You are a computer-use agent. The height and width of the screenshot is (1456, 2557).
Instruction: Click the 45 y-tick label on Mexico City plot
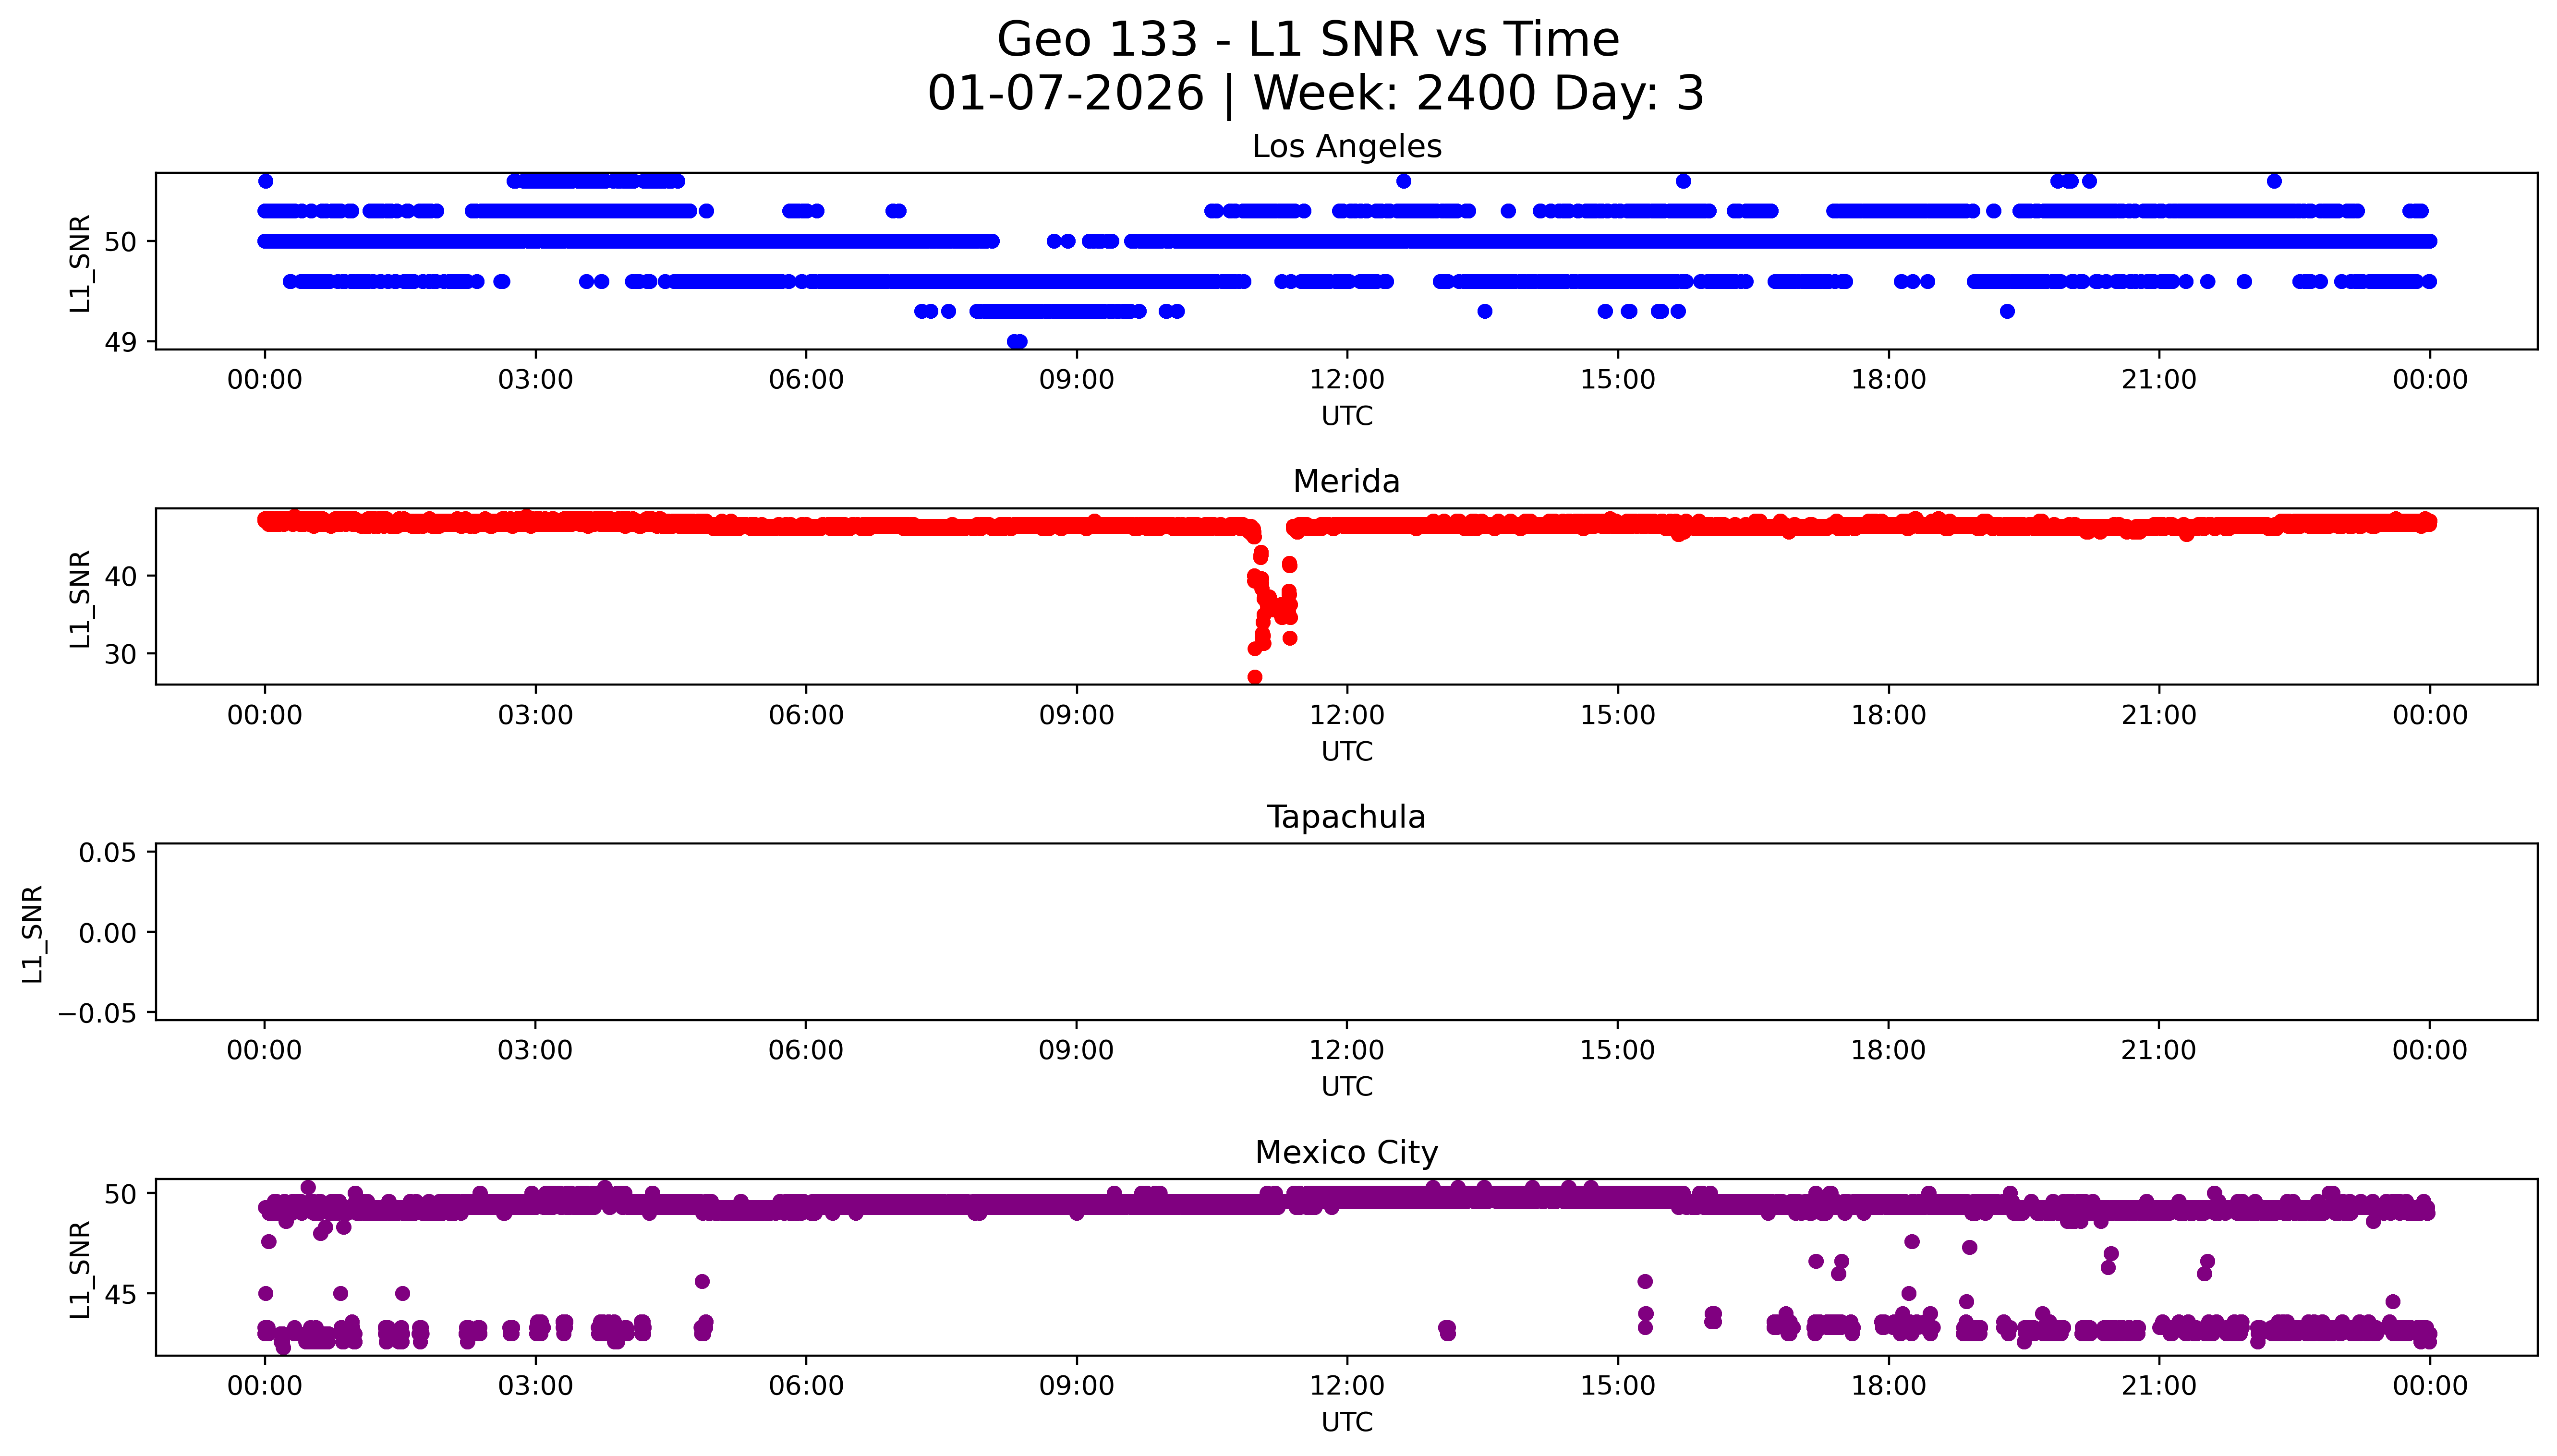point(120,1295)
